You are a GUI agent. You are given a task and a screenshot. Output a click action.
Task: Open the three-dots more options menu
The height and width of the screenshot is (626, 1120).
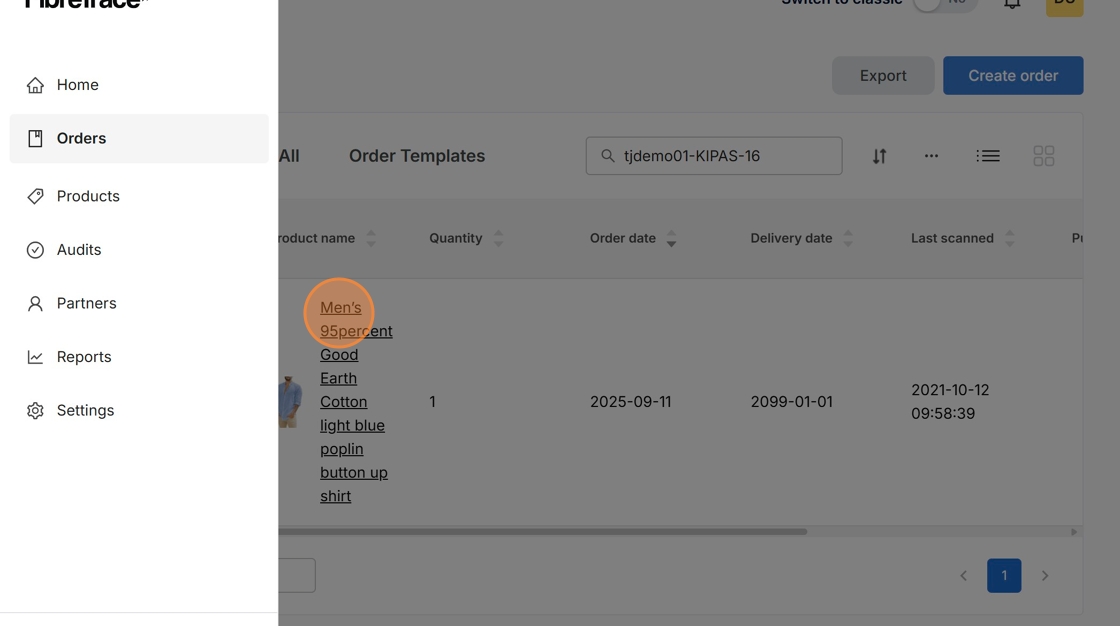(931, 156)
